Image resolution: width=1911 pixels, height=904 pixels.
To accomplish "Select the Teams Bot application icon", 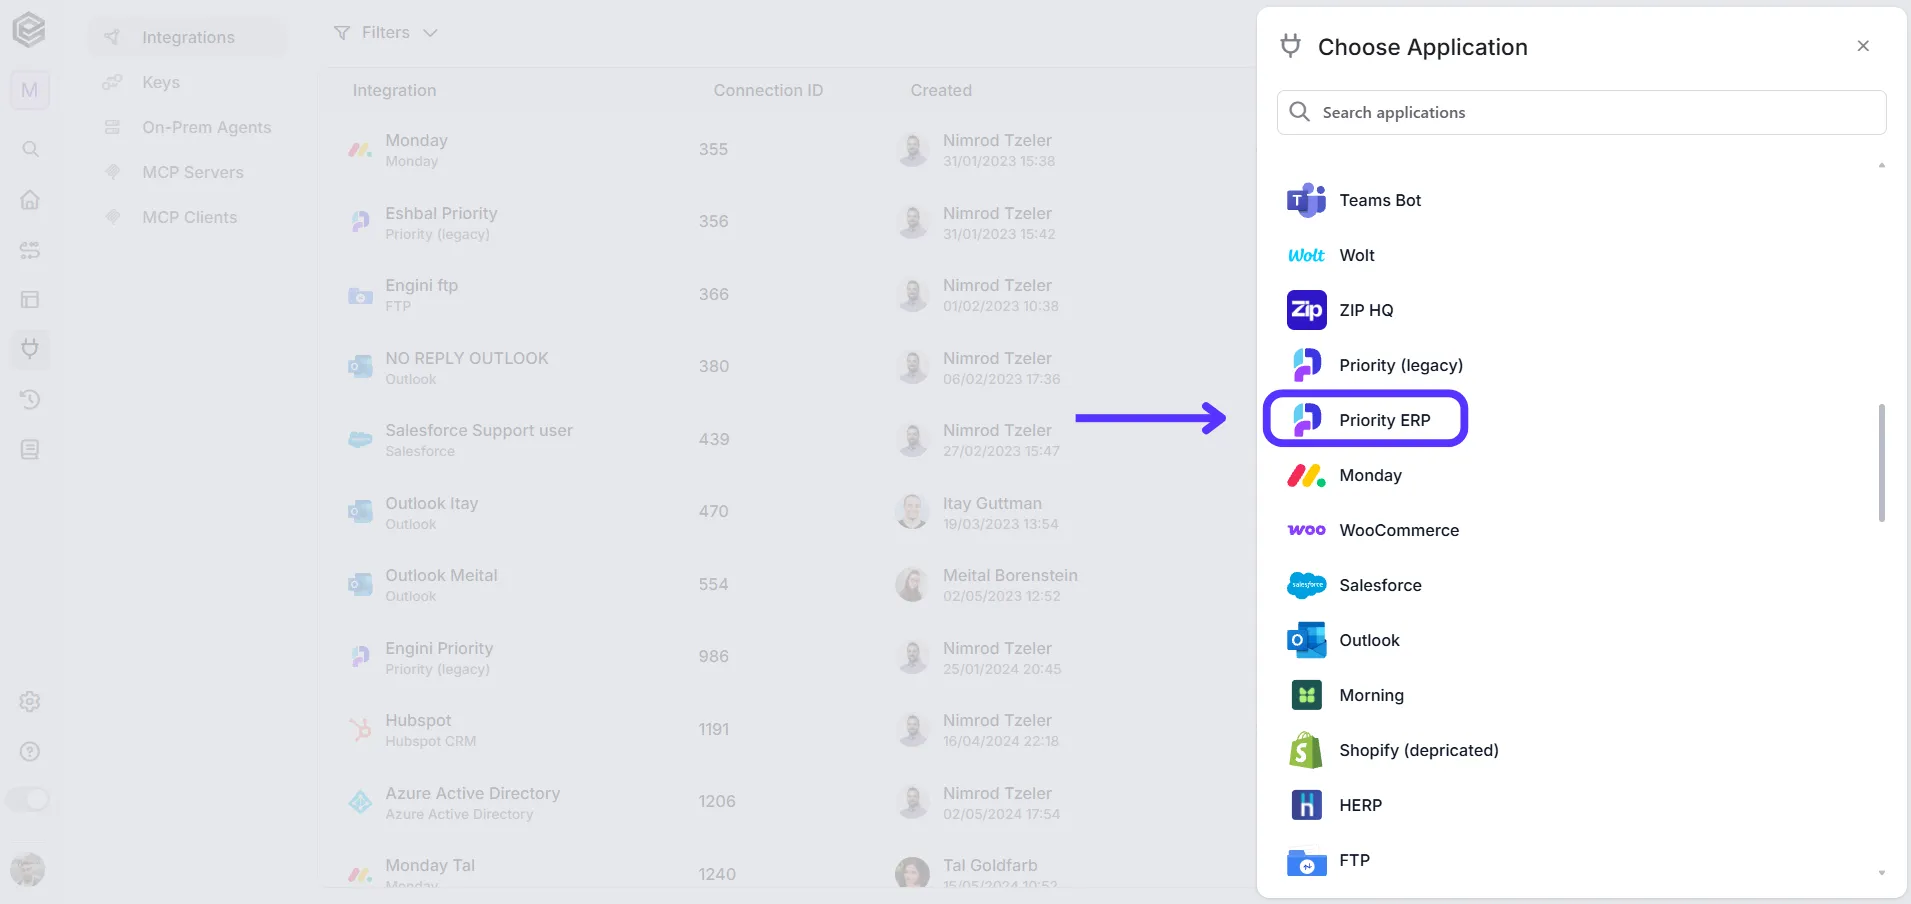I will tap(1306, 200).
